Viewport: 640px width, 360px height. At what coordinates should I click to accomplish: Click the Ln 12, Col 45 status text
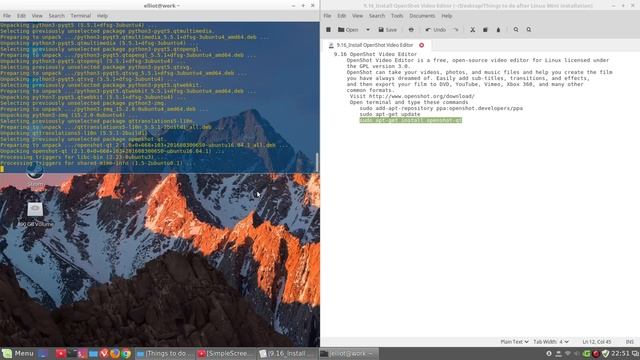click(x=597, y=342)
